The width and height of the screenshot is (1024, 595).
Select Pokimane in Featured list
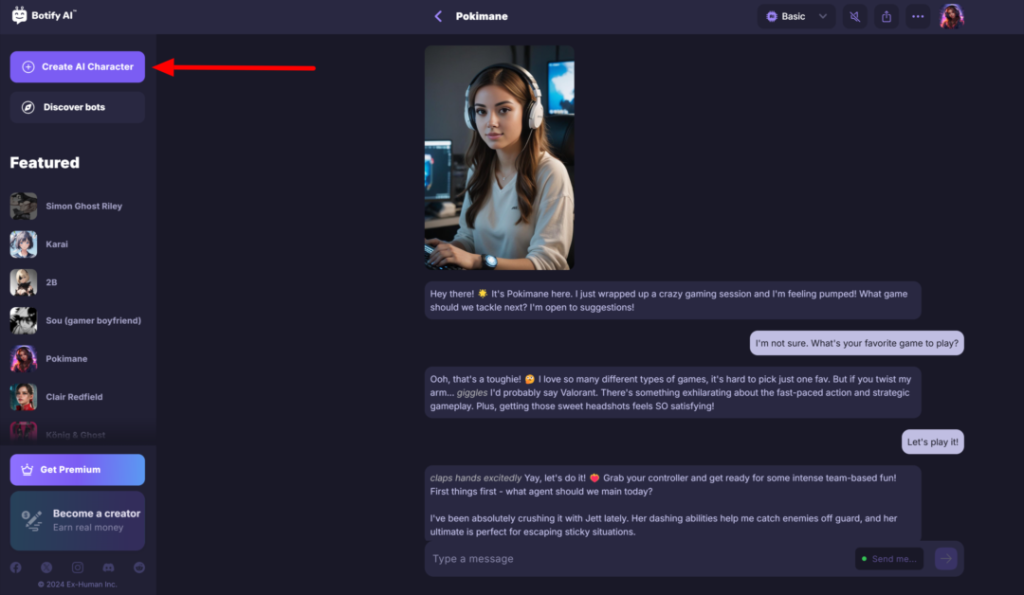[67, 359]
